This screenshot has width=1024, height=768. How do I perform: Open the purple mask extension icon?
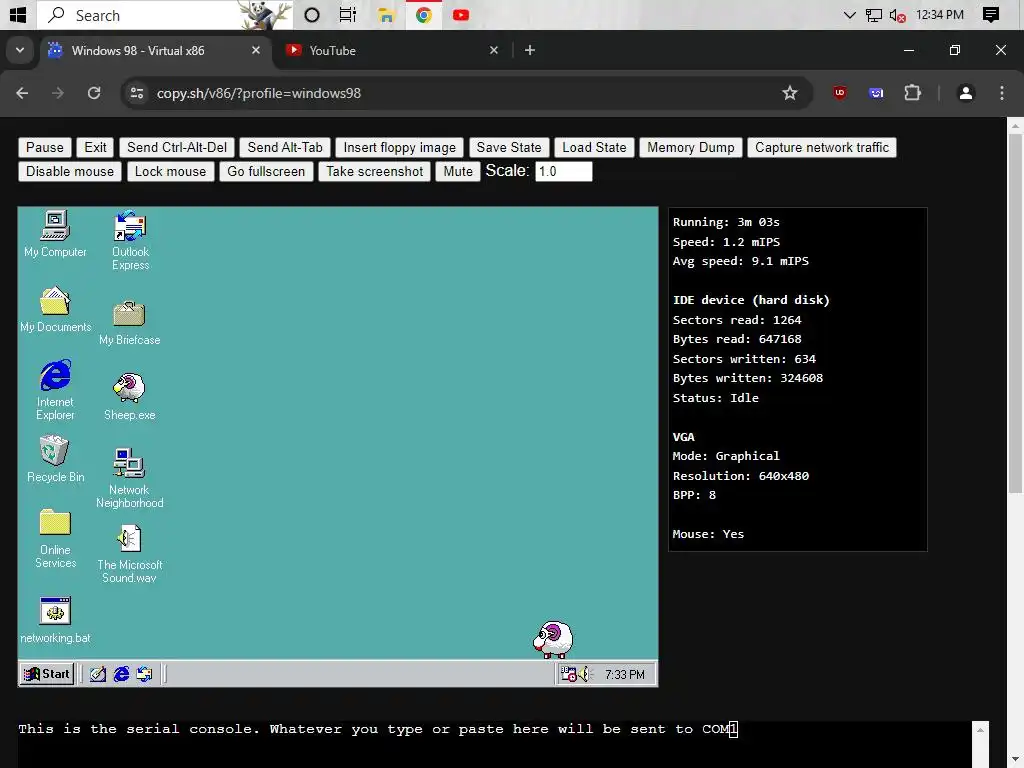[876, 93]
